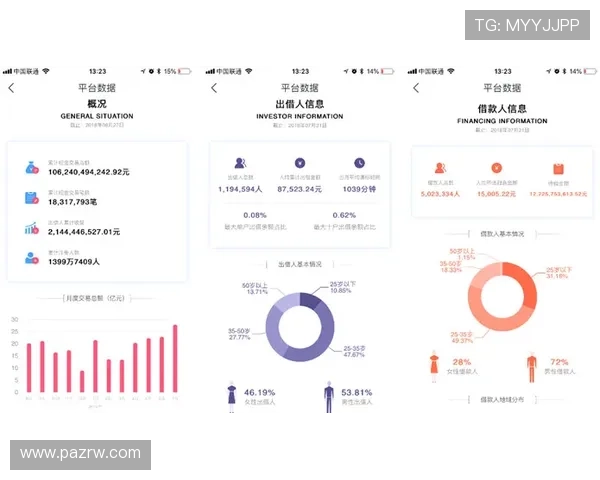600x480 pixels.
Task: Tap the 15,005.22元 value
Action: click(x=496, y=194)
